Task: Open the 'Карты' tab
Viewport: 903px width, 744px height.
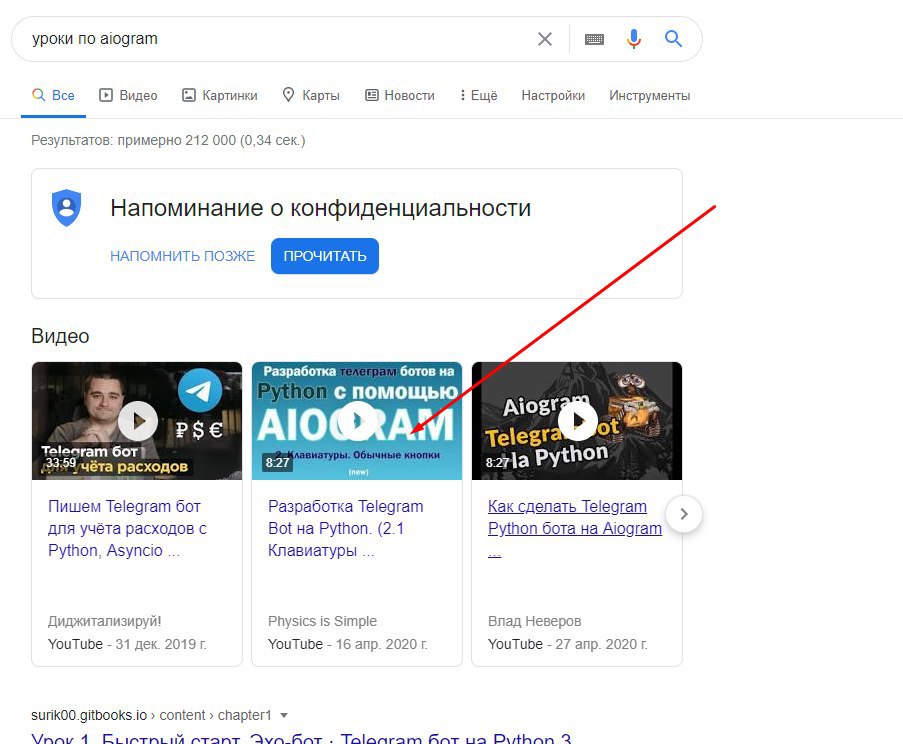Action: (311, 95)
